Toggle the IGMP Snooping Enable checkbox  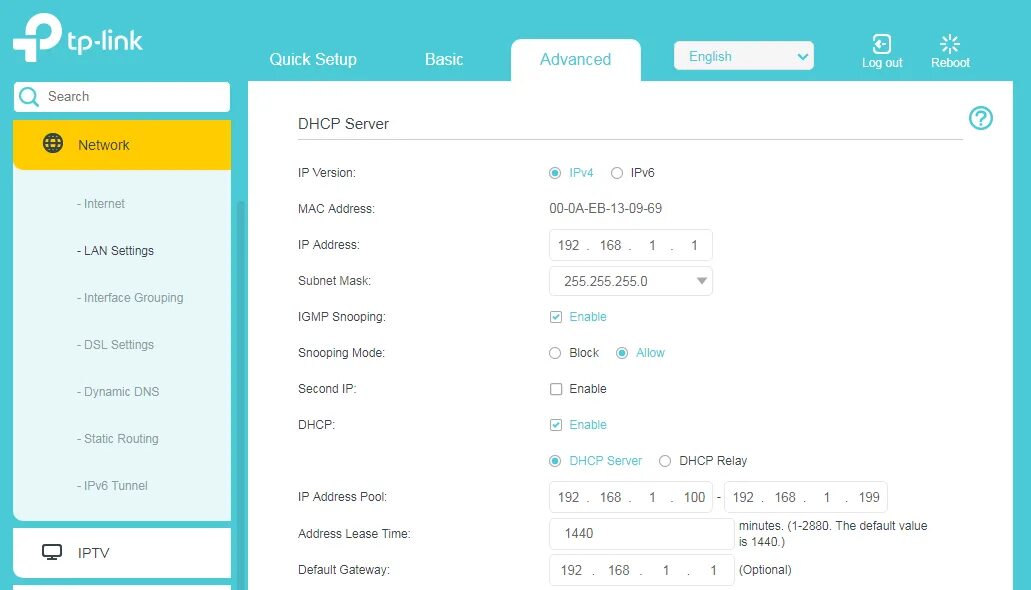coord(556,317)
